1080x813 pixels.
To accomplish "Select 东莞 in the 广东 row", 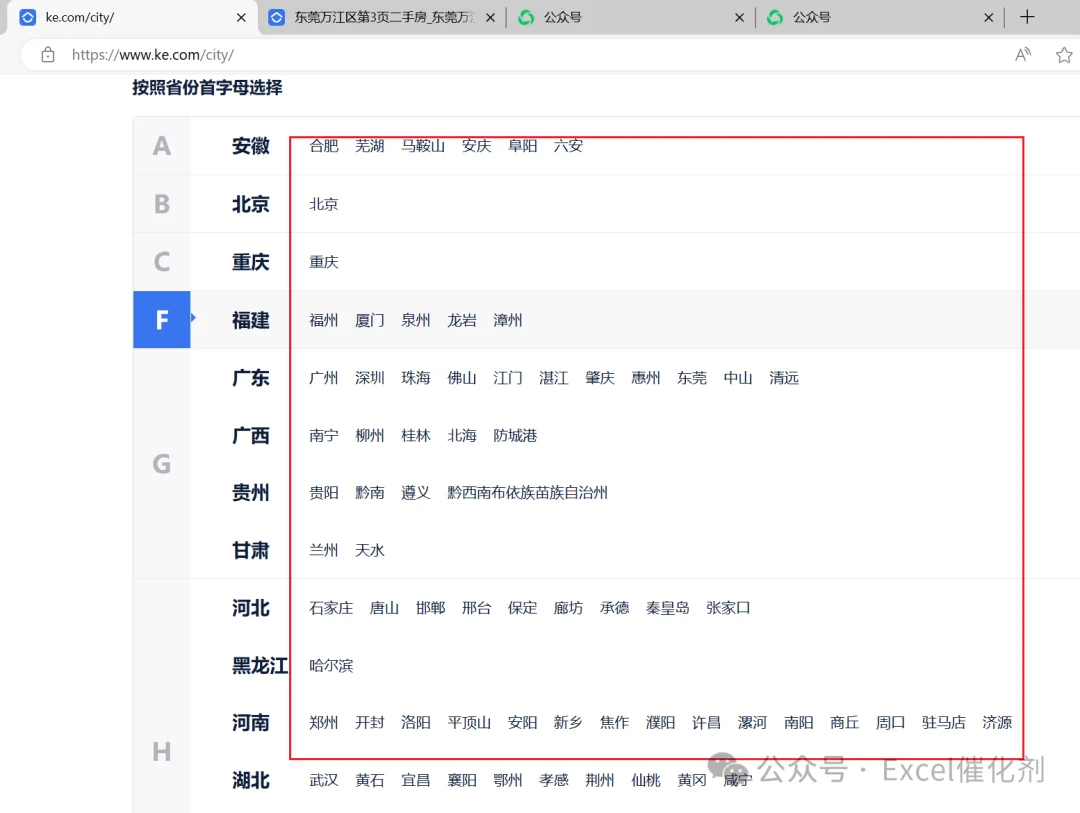I will pyautogui.click(x=692, y=378).
